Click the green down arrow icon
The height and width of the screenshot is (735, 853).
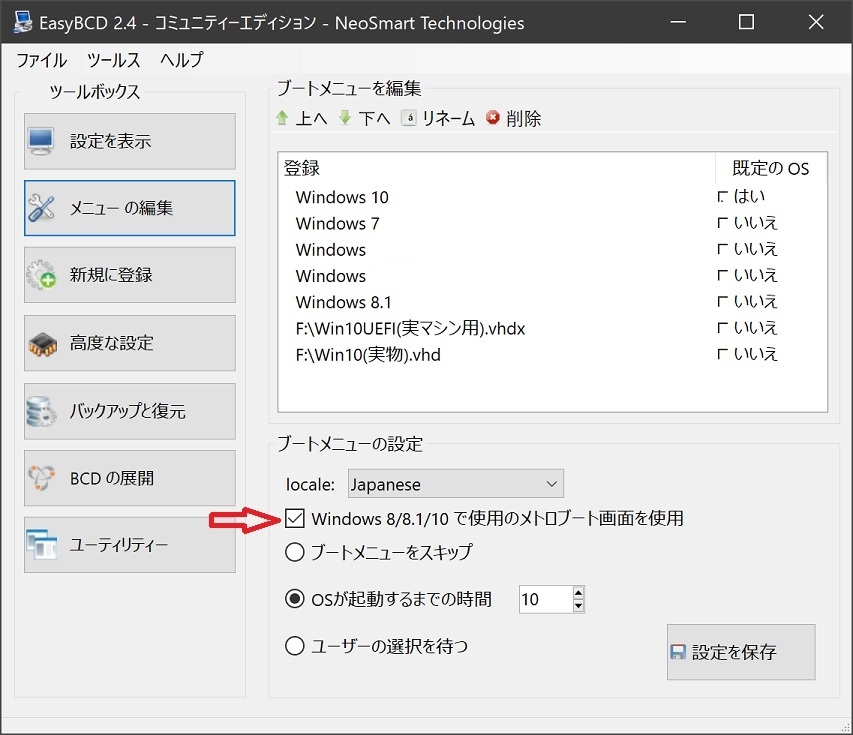[x=345, y=118]
